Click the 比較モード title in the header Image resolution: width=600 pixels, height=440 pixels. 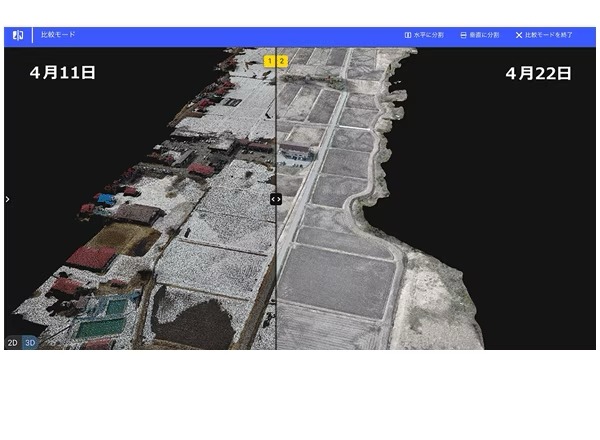[58, 35]
